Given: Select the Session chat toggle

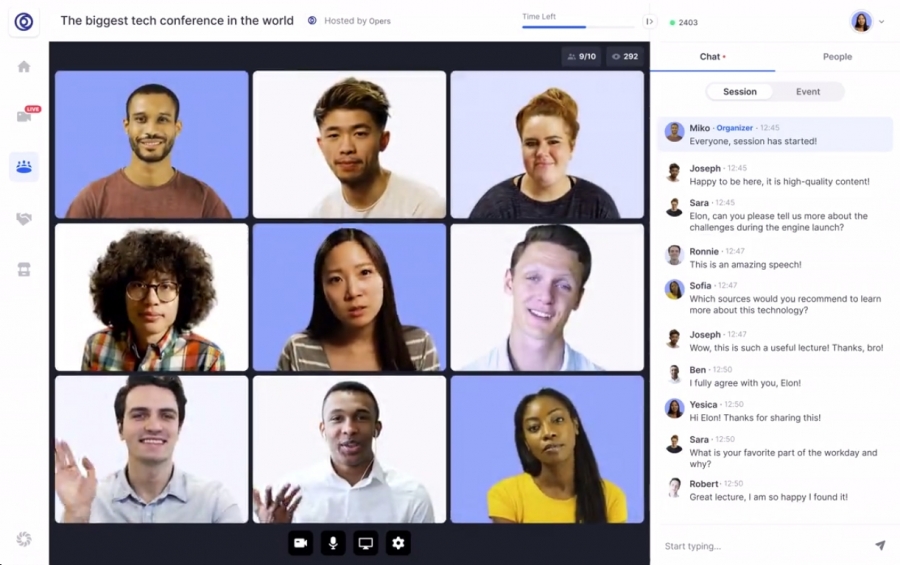Looking at the screenshot, I should [739, 91].
